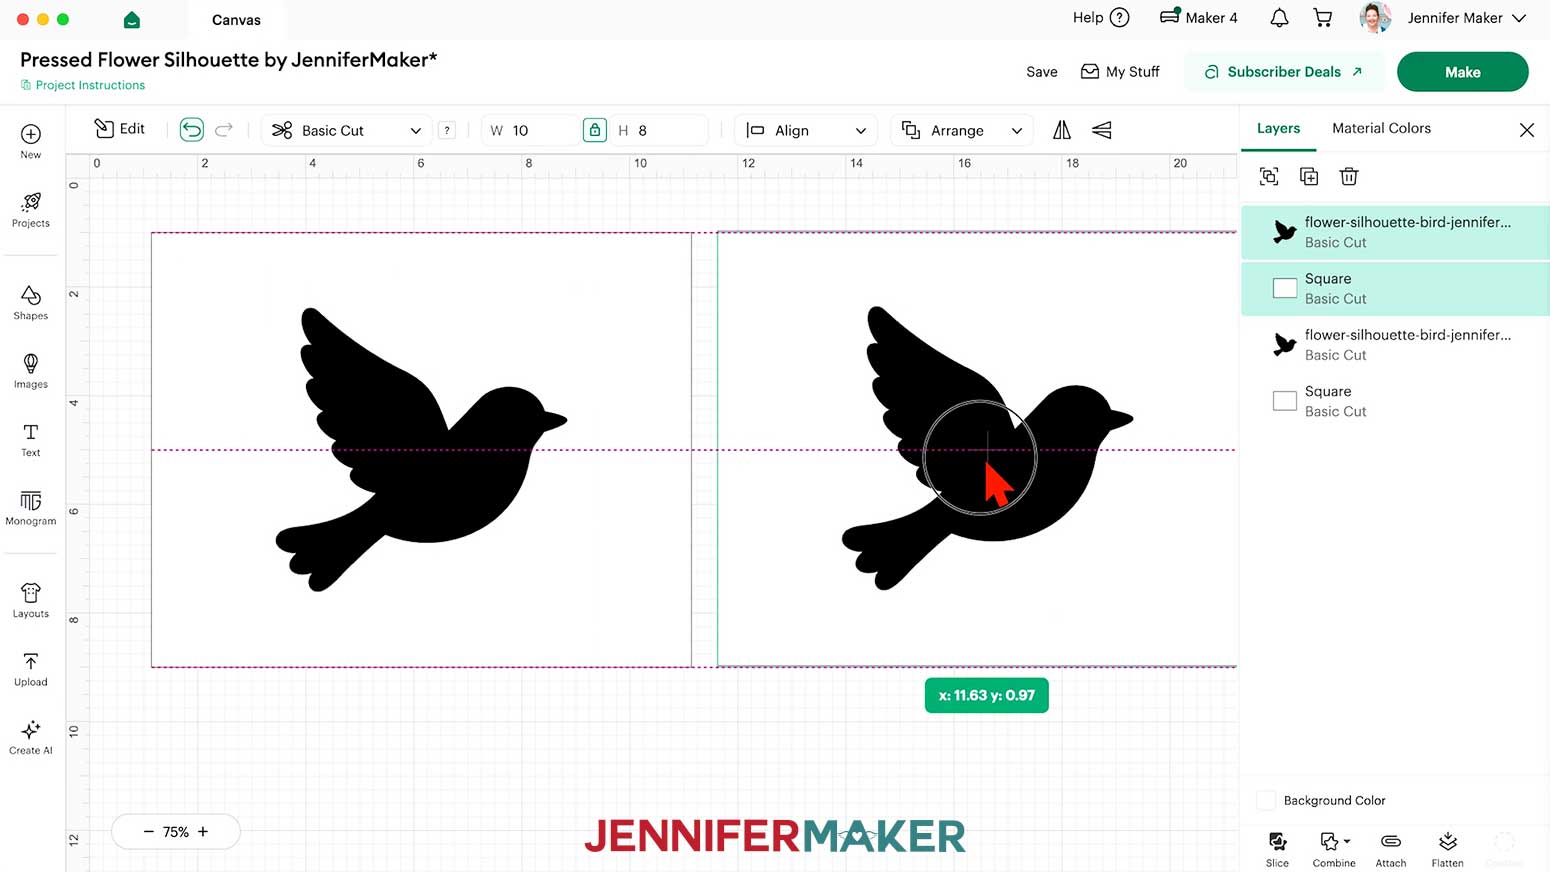This screenshot has height=872, width=1550.
Task: Select the highlighted Square layer
Action: (x=1395, y=288)
